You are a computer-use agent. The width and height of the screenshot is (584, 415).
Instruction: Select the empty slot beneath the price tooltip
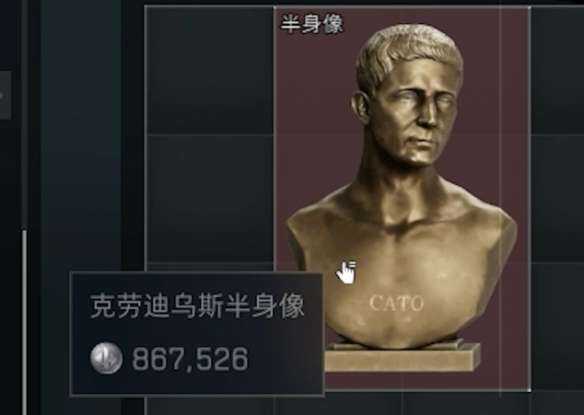click(209, 406)
